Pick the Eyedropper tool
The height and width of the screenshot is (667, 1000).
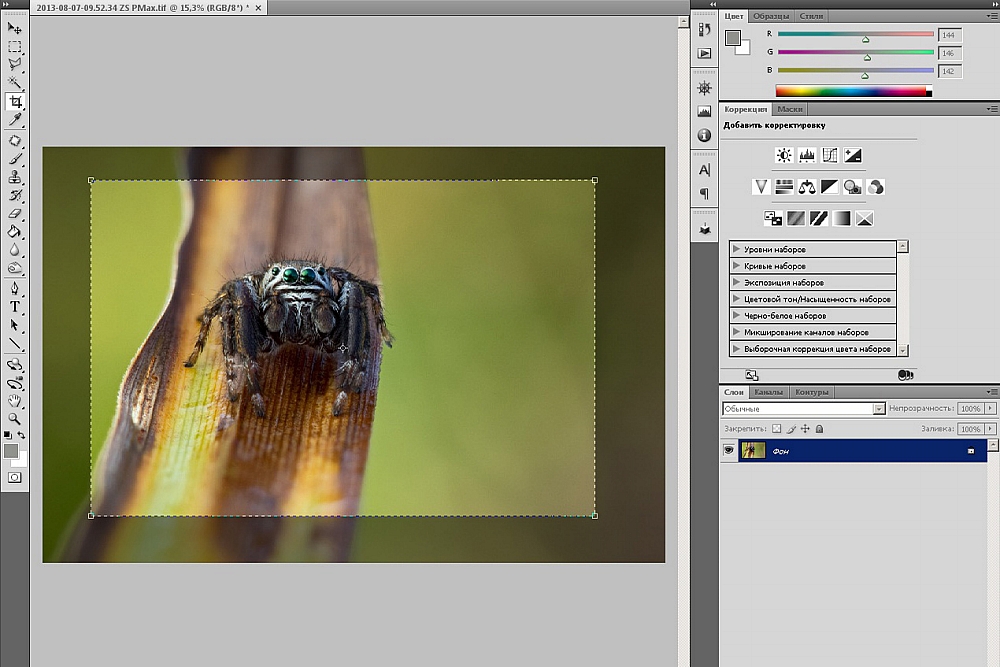(x=15, y=120)
